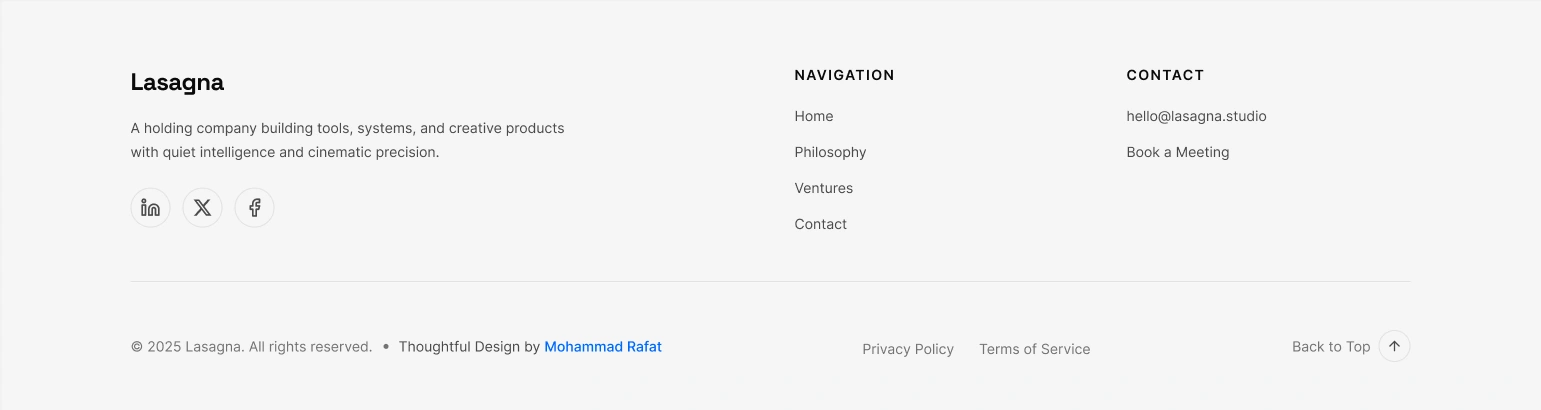The width and height of the screenshot is (1541, 410).
Task: Open the Facebook social icon
Action: [254, 208]
